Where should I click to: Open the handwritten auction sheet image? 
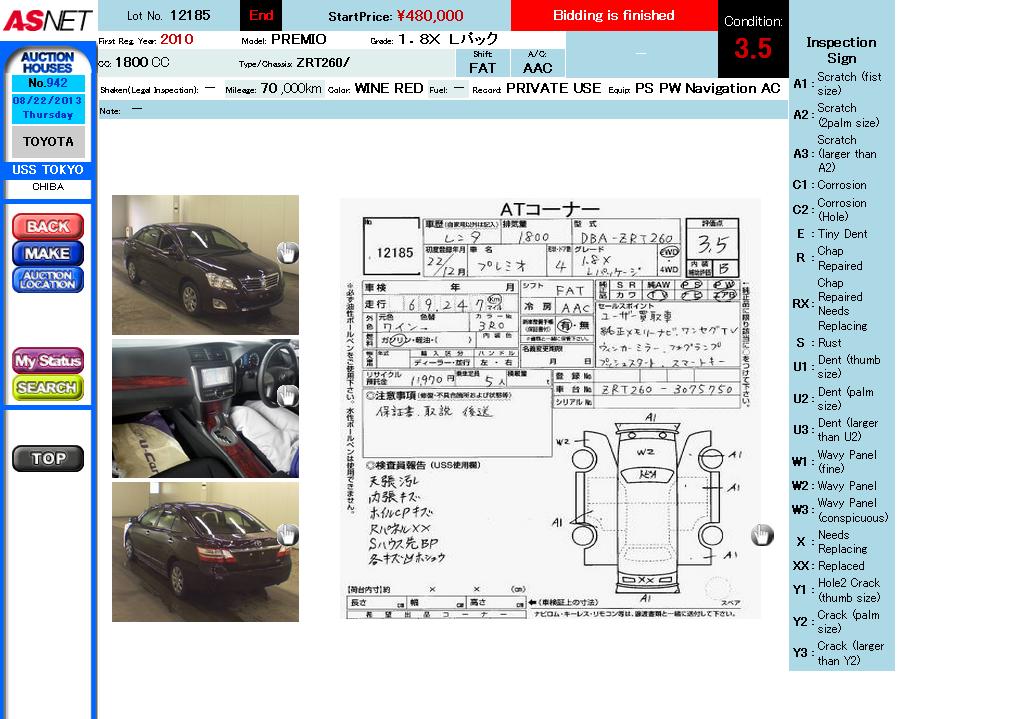tap(550, 408)
